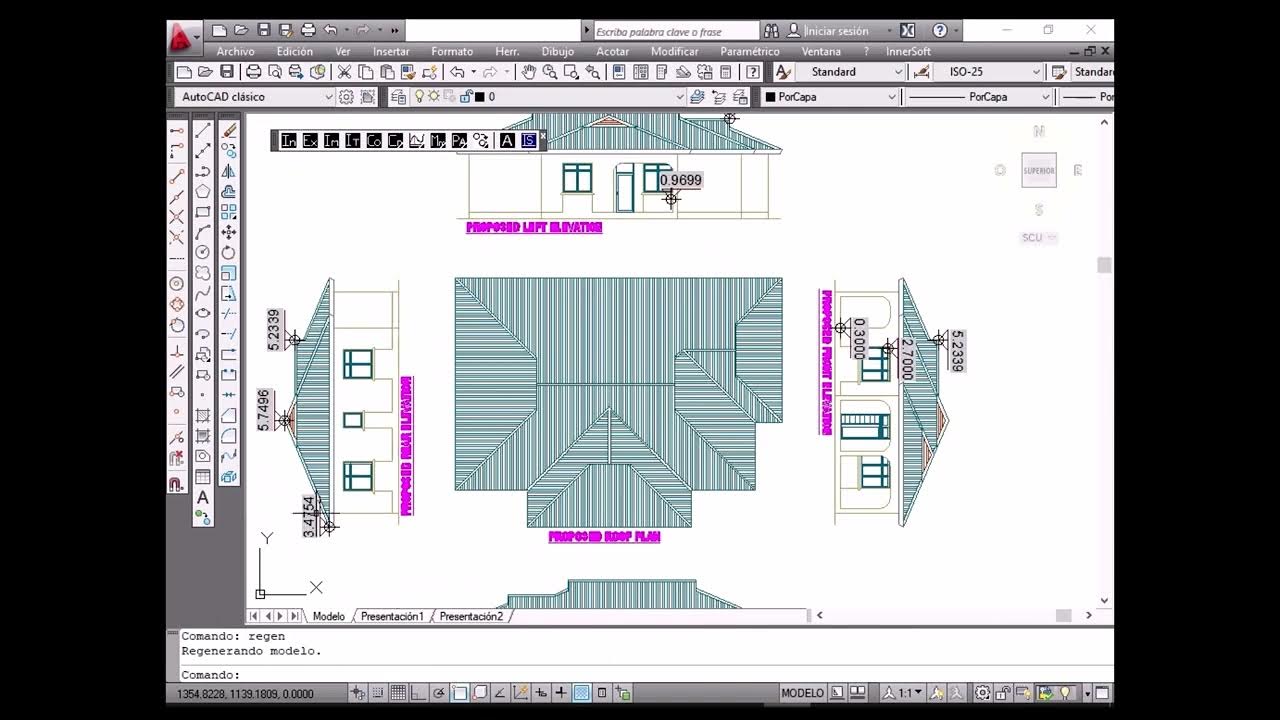The height and width of the screenshot is (720, 1280).
Task: Click the InnerSoft toolbar A button
Action: point(507,141)
